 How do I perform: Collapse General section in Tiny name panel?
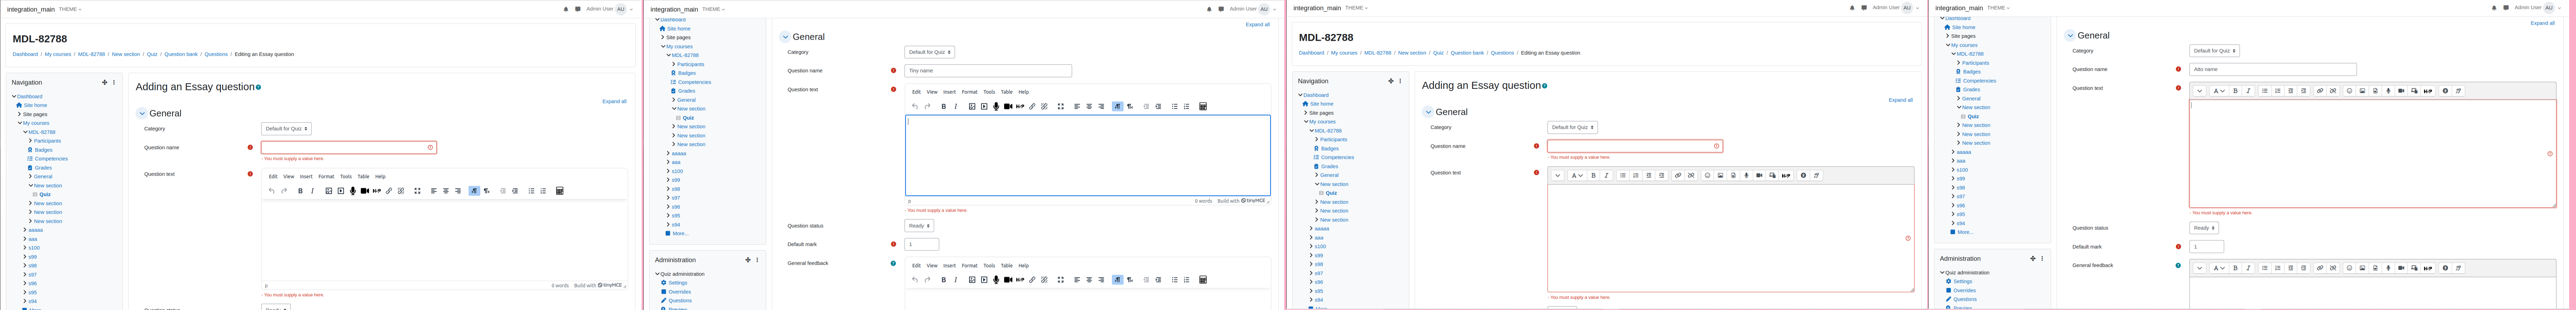[785, 37]
